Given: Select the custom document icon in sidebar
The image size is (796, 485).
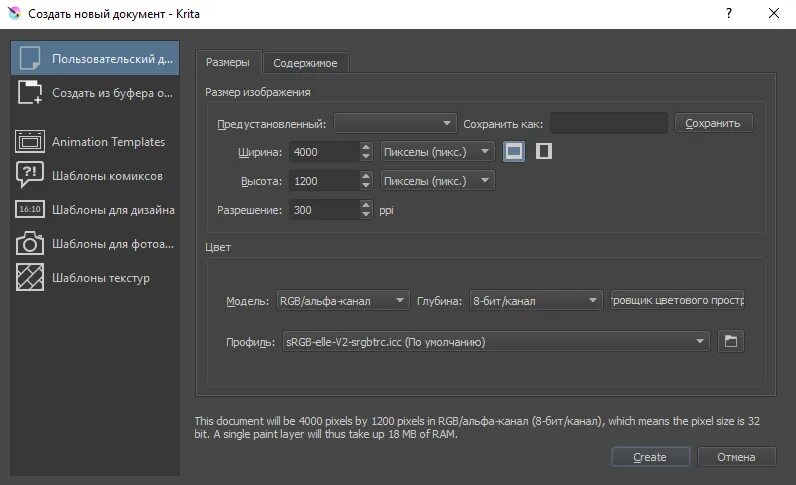Looking at the screenshot, I should click(29, 58).
